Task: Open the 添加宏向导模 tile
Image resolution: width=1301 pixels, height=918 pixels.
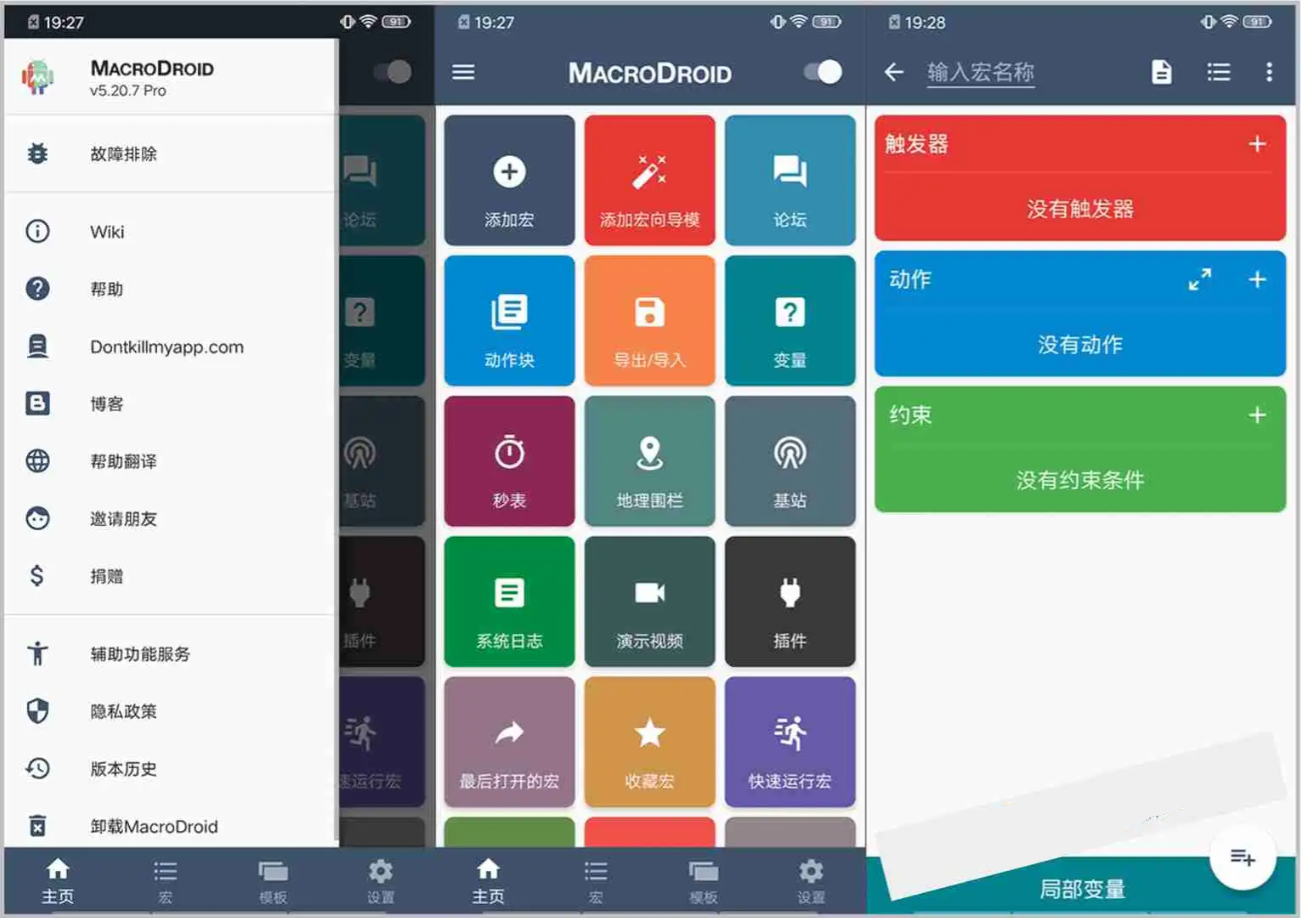Action: pyautogui.click(x=650, y=180)
